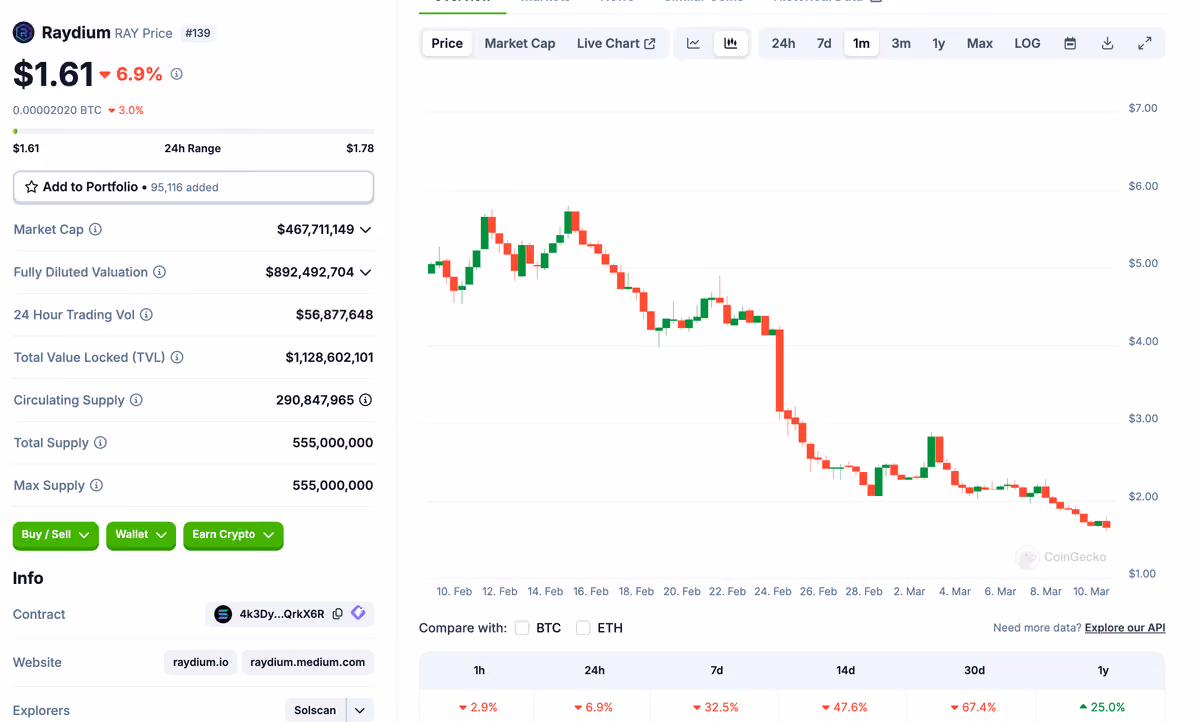
Task: Open the Total Value Locked info icon
Action: pyautogui.click(x=177, y=357)
